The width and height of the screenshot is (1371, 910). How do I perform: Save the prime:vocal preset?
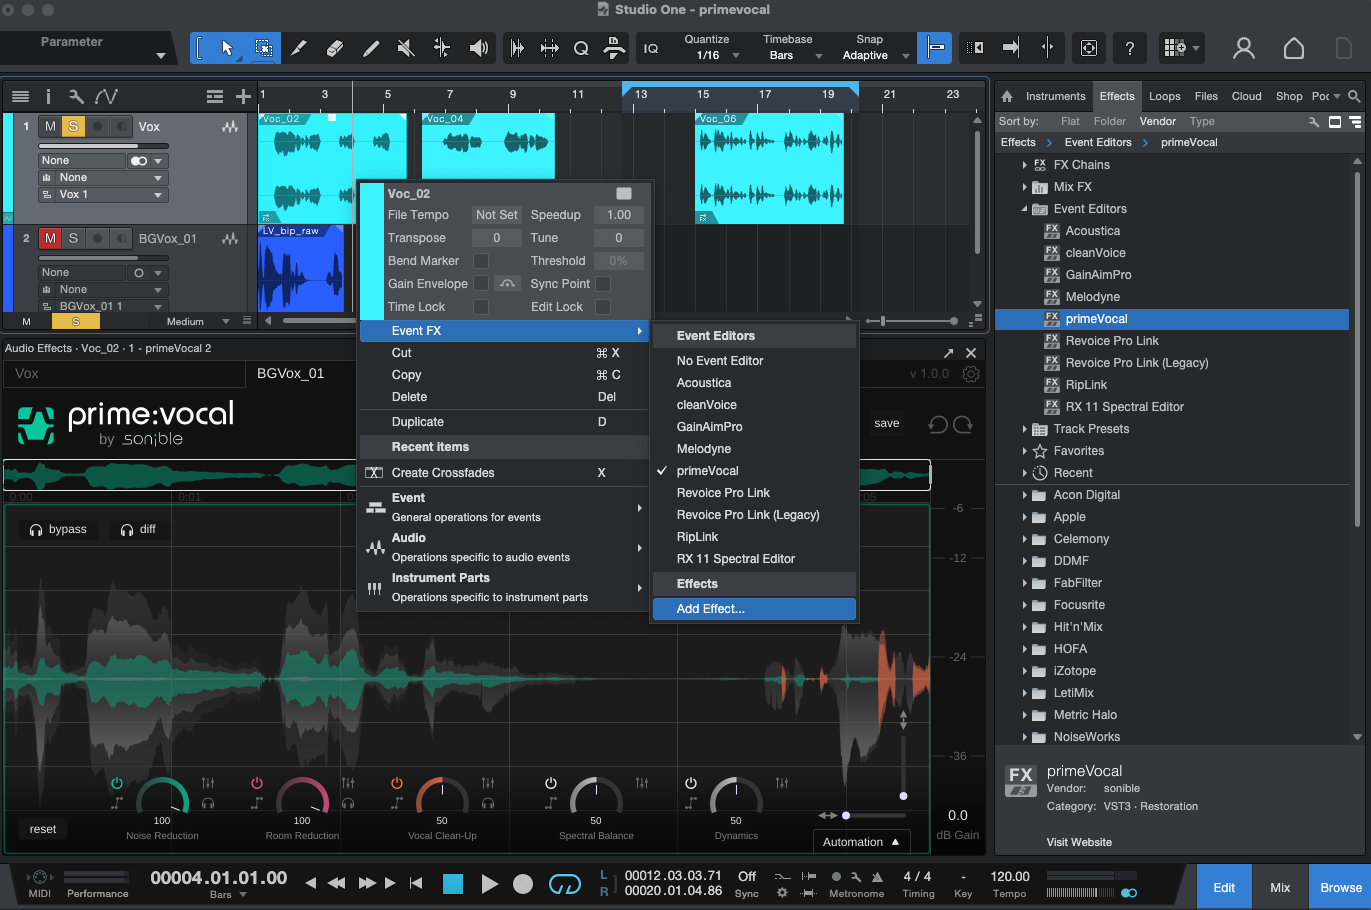pyautogui.click(x=886, y=424)
